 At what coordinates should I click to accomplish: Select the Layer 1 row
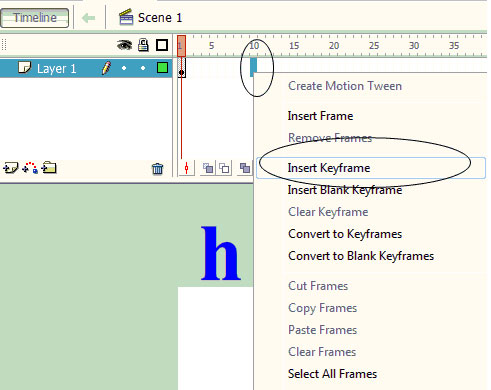(86, 68)
